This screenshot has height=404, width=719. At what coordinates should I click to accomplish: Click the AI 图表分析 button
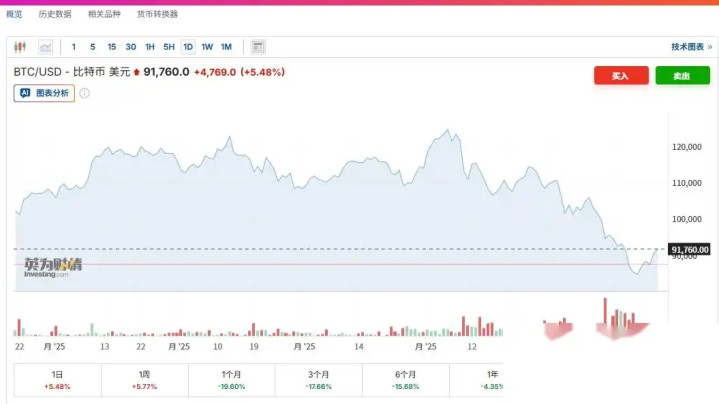(x=44, y=93)
